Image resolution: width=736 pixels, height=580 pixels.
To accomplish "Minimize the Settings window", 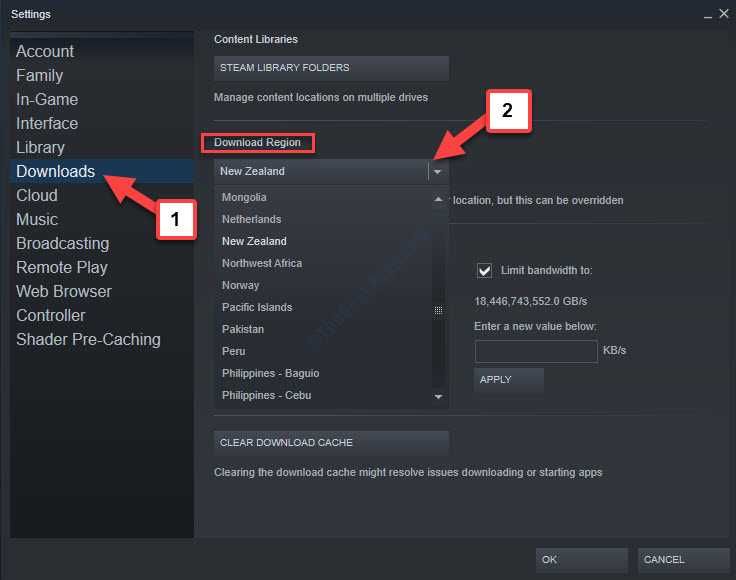I will click(x=708, y=15).
